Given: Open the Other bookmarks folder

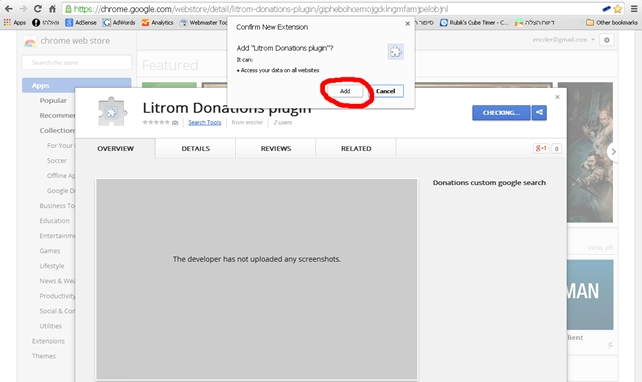Looking at the screenshot, I should pyautogui.click(x=612, y=23).
